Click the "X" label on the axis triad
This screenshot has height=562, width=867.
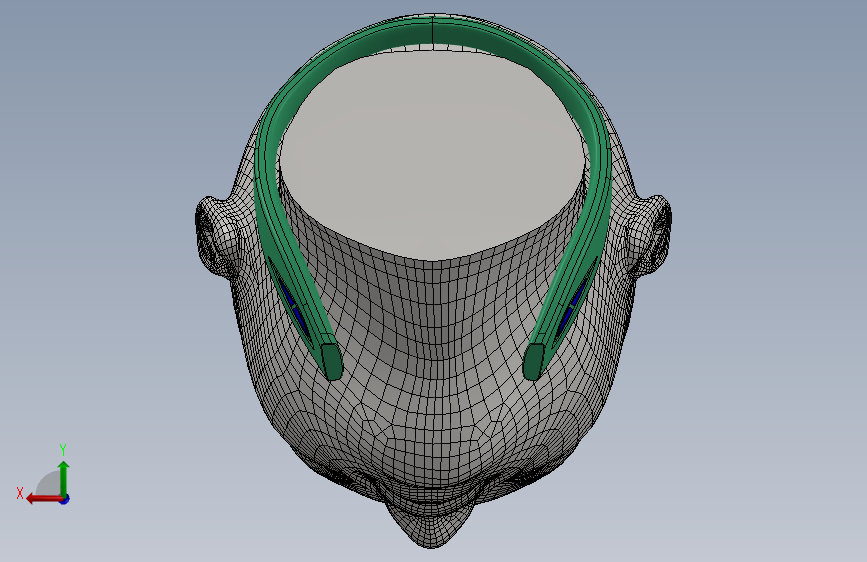pyautogui.click(x=20, y=493)
